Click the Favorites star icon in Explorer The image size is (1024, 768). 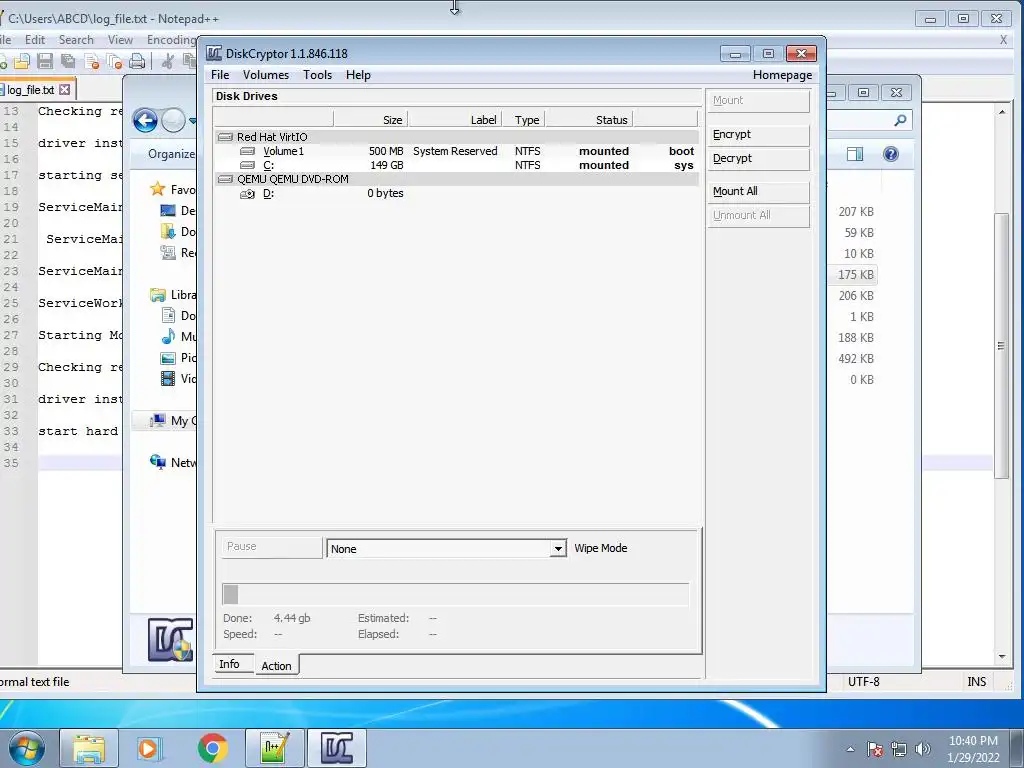pyautogui.click(x=157, y=189)
